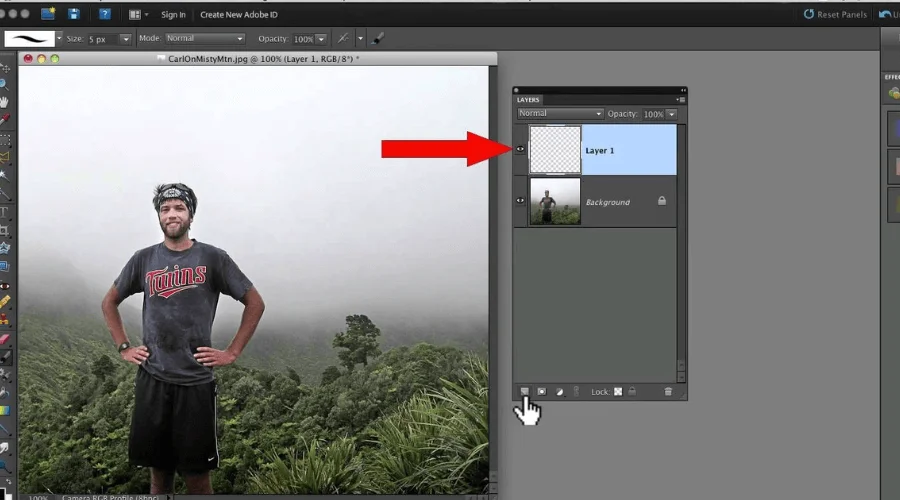Screen dimensions: 900x500
Task: Create a new layer in Layers panel
Action: pos(525,392)
